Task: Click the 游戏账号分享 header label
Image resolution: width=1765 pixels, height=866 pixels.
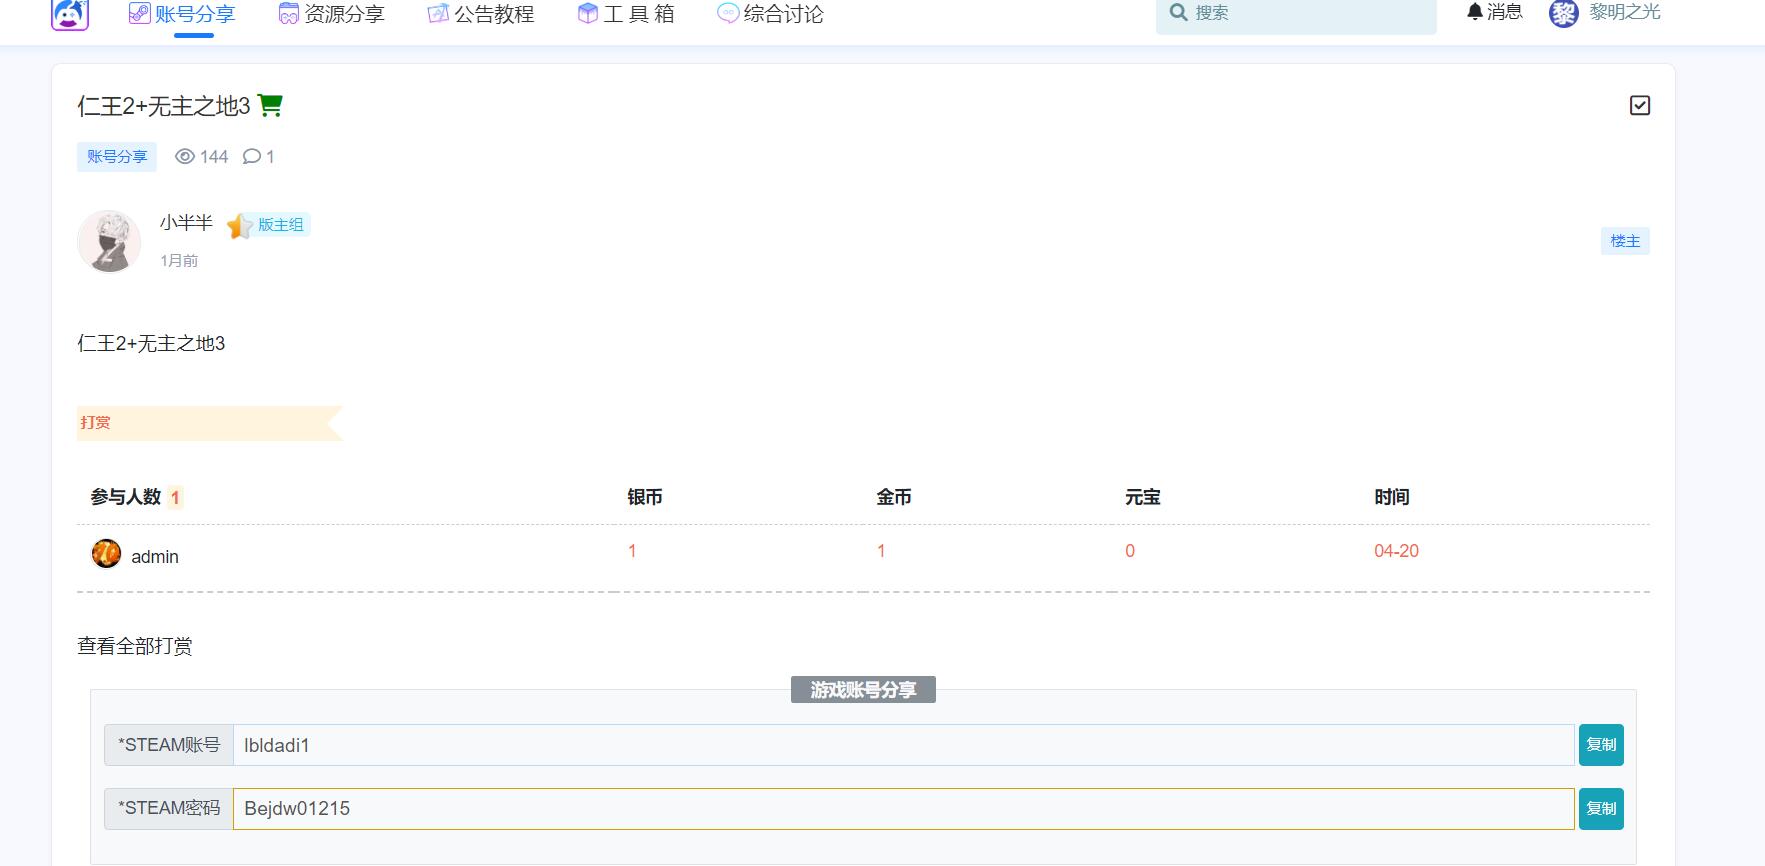Action: [863, 690]
